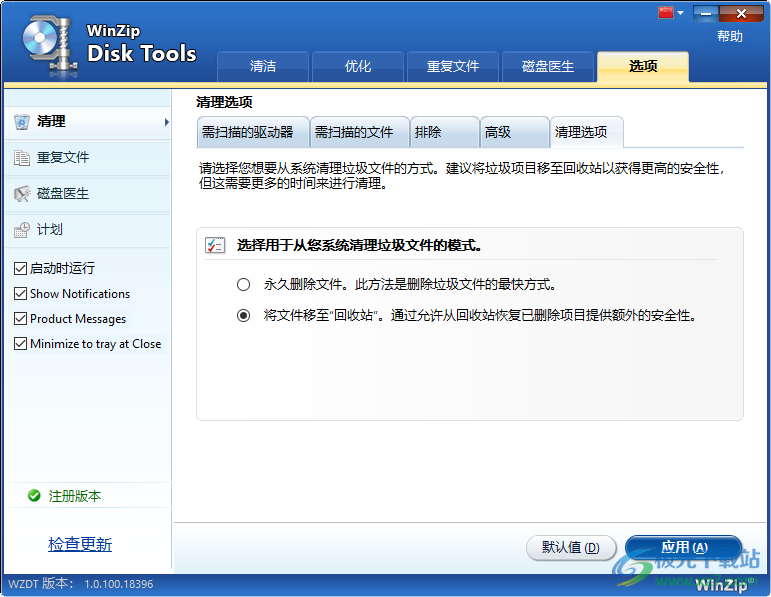The height and width of the screenshot is (597, 771).
Task: Select the 选项 main tab
Action: click(643, 66)
